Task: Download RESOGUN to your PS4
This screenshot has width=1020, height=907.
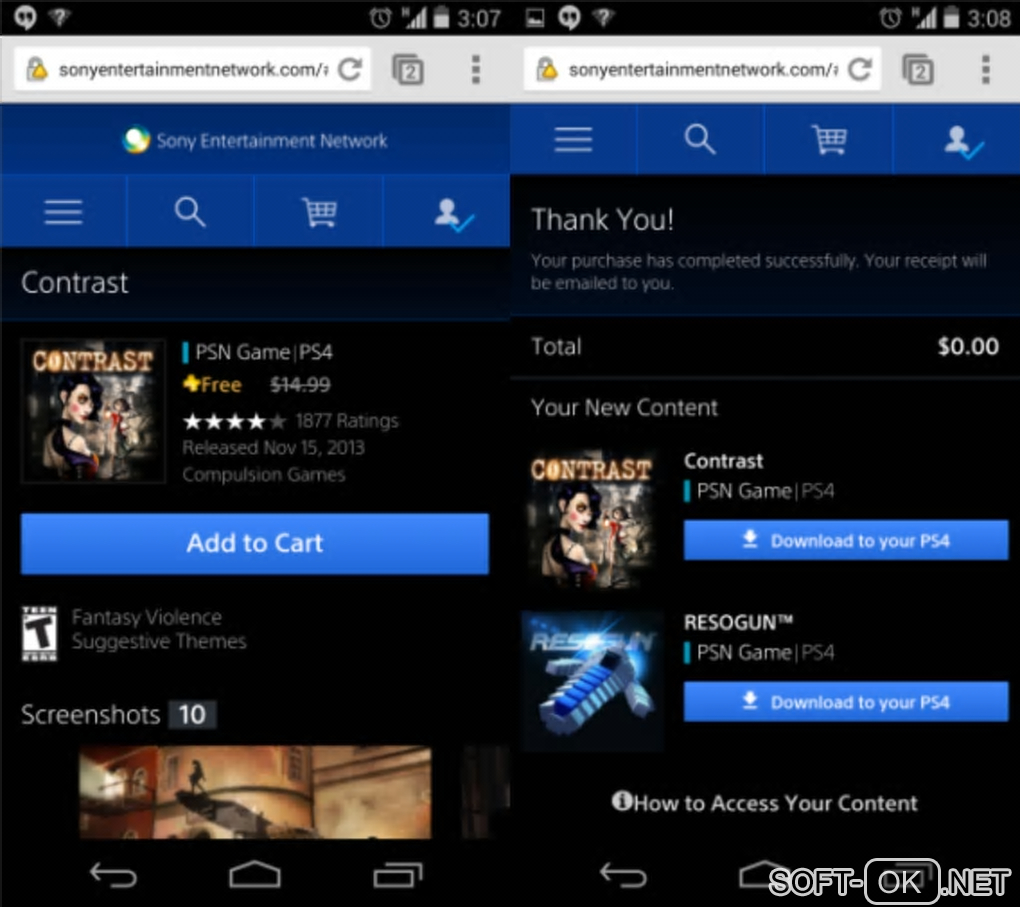Action: tap(846, 701)
